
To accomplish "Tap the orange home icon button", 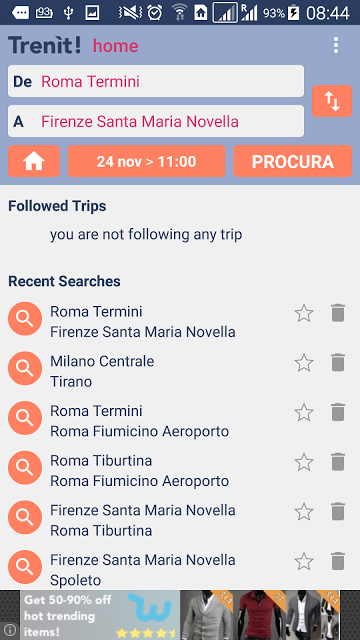I will click(34, 161).
